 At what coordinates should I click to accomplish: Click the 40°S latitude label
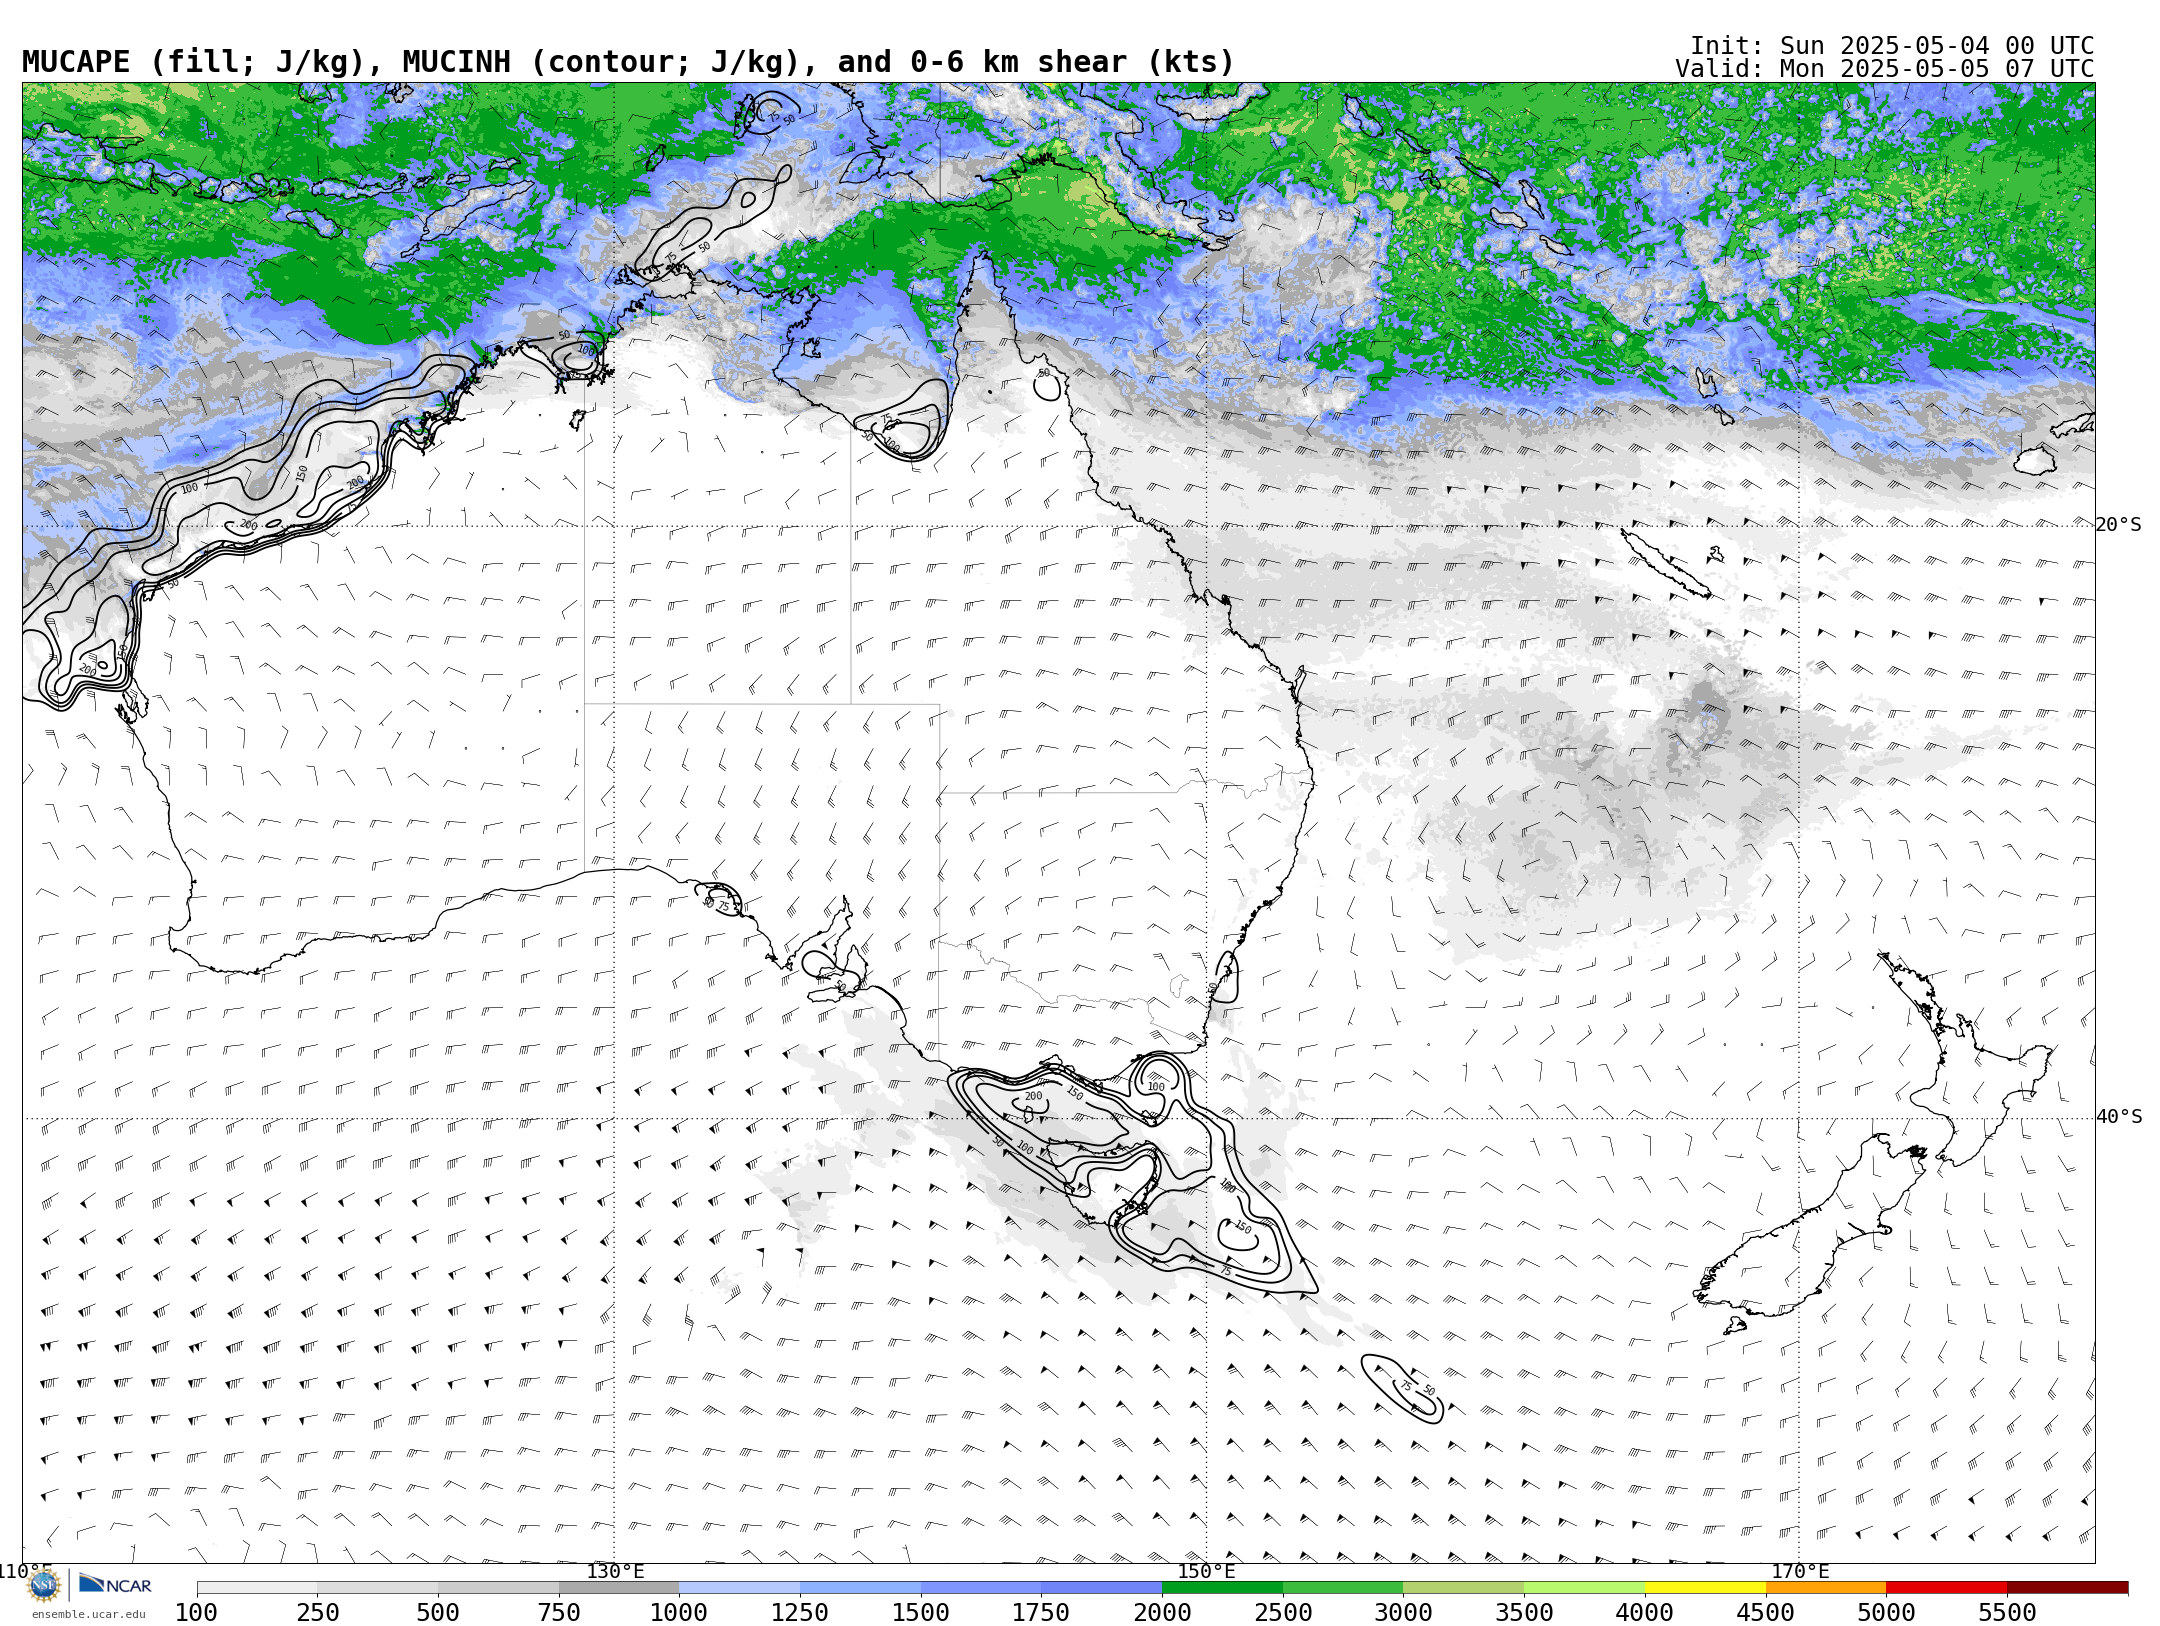point(2119,1117)
